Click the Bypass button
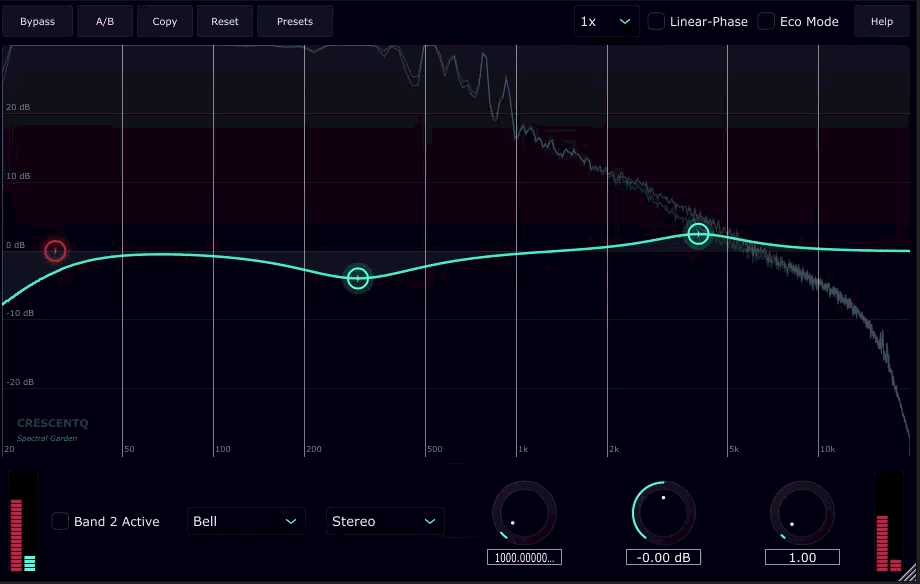 (38, 21)
